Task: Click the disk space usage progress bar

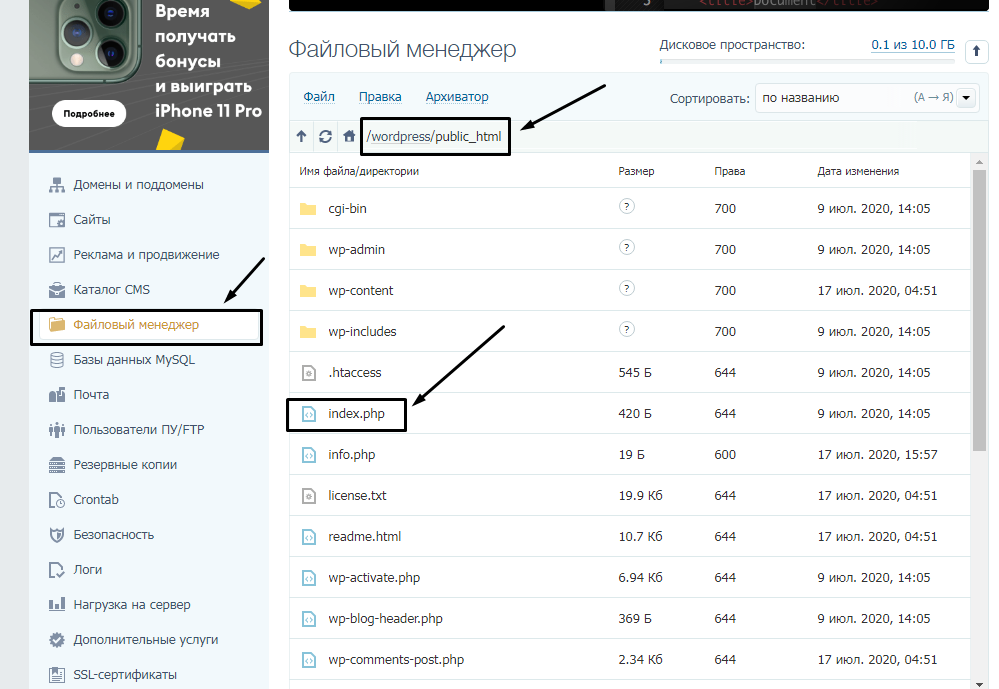Action: click(x=806, y=62)
